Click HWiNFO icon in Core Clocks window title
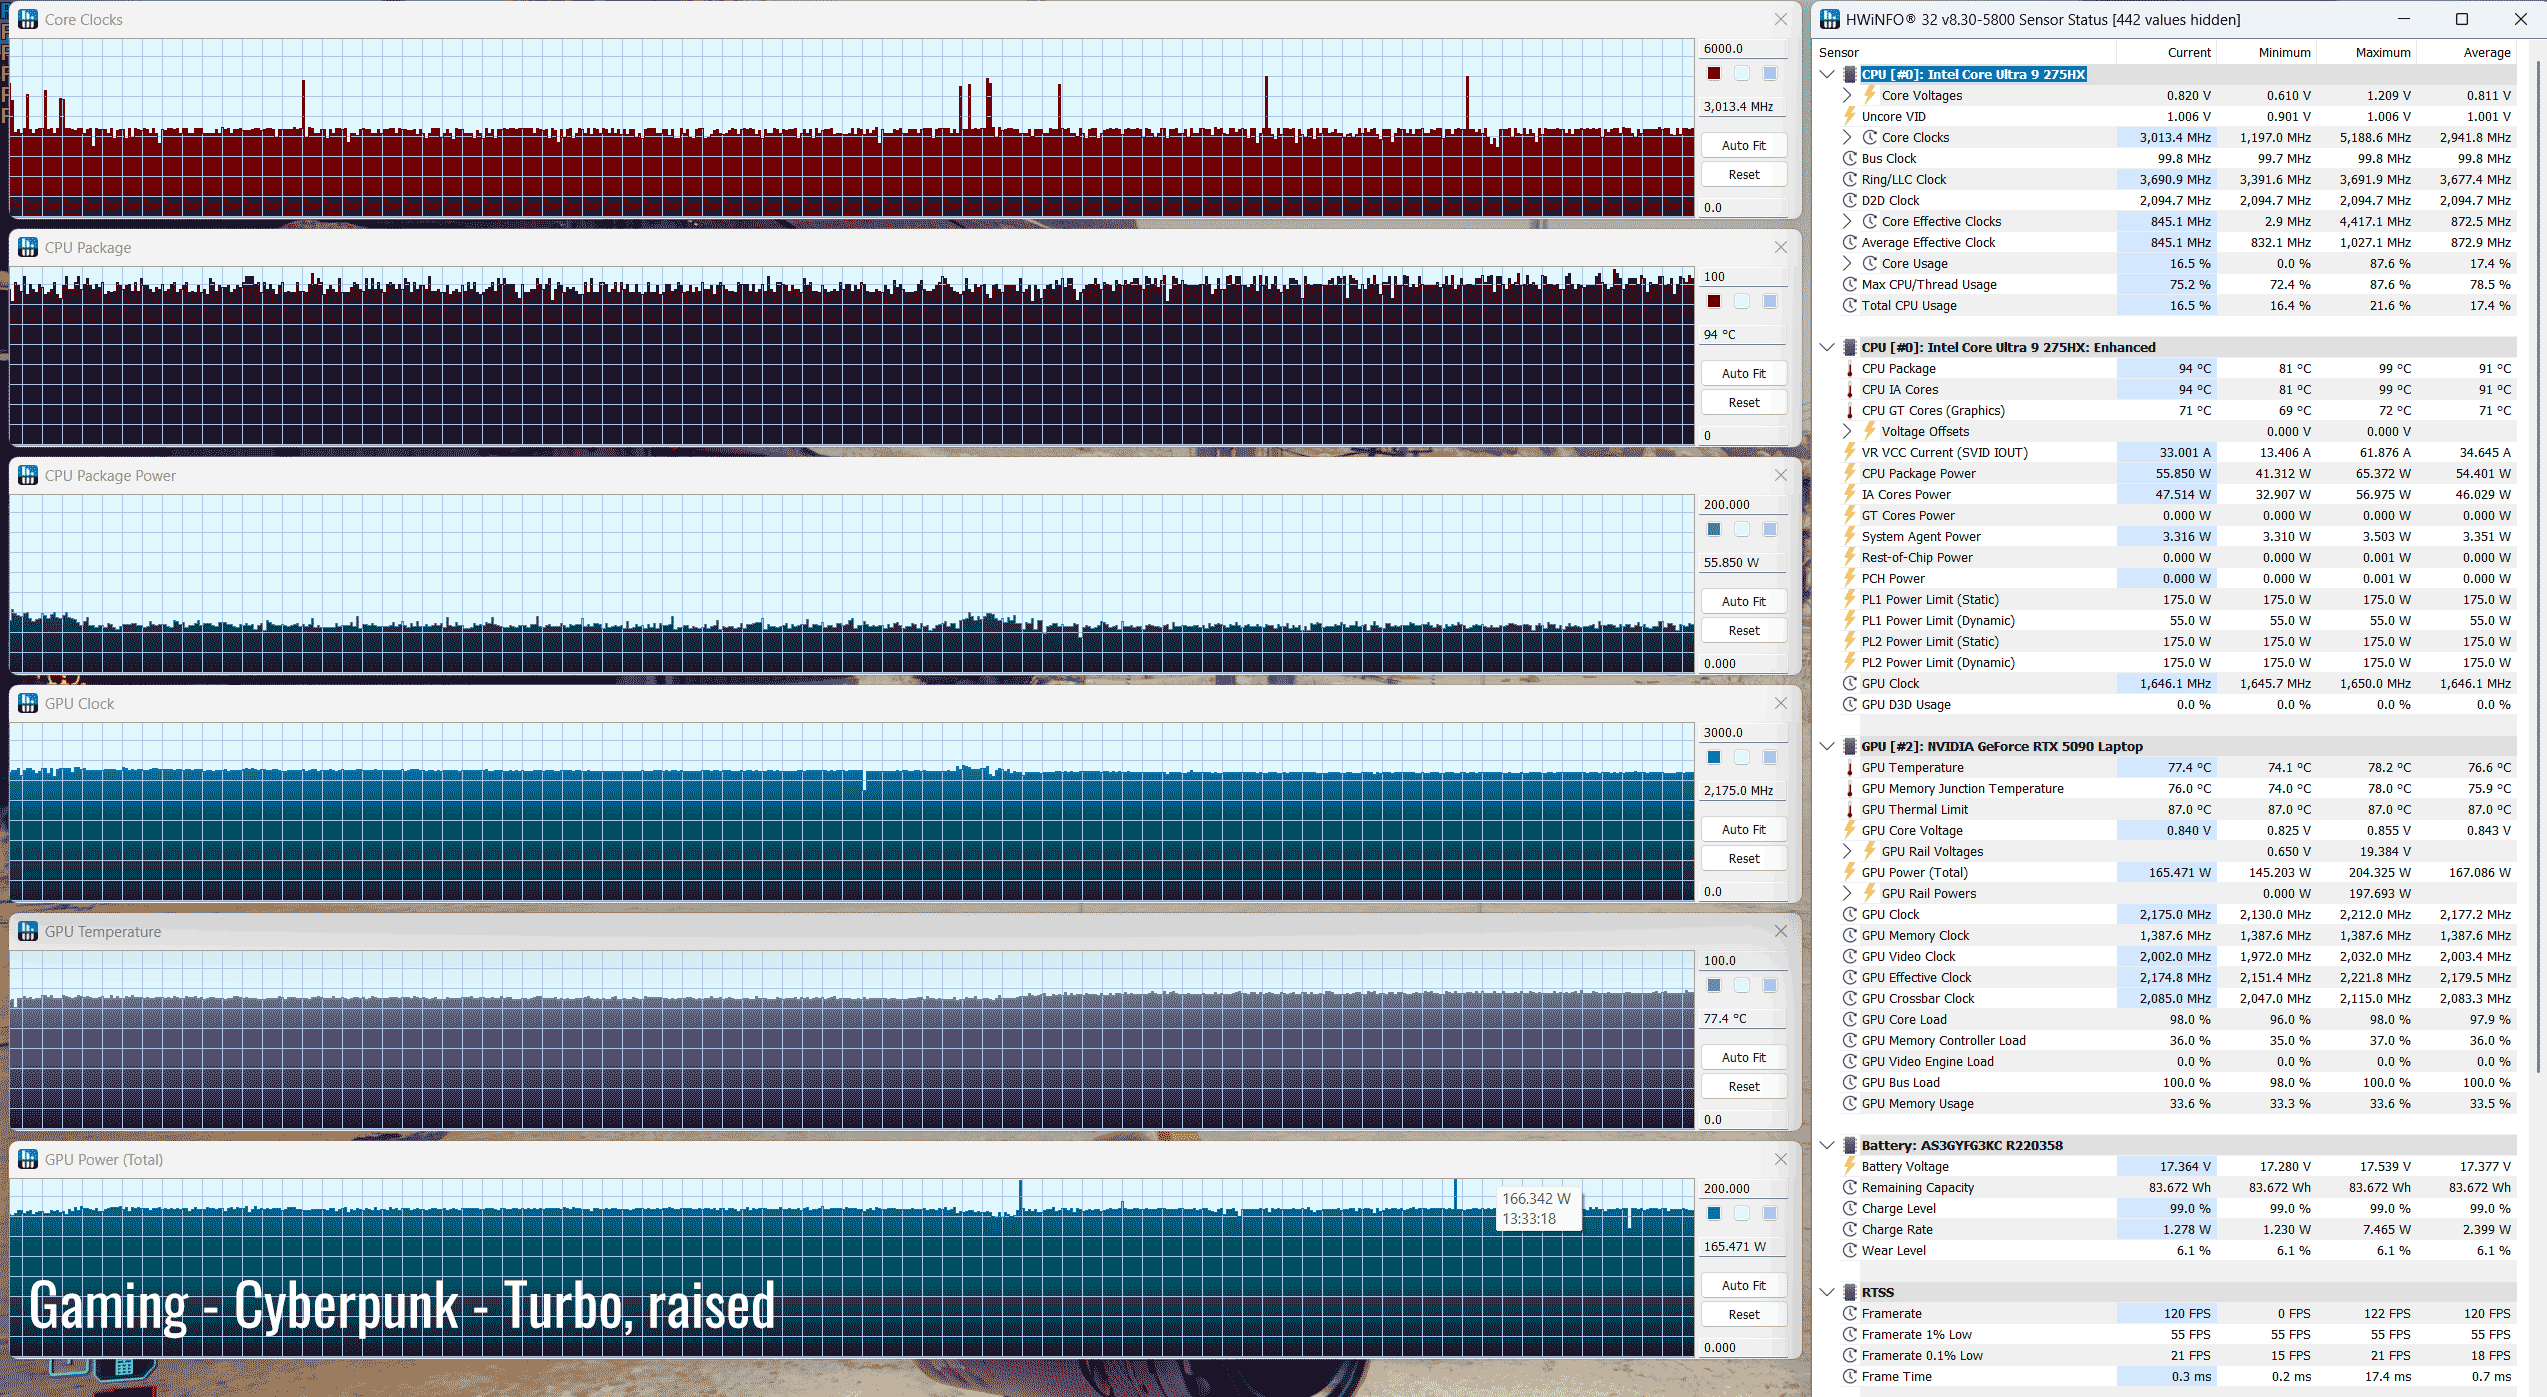Screen dimensions: 2547x1397 point(28,19)
